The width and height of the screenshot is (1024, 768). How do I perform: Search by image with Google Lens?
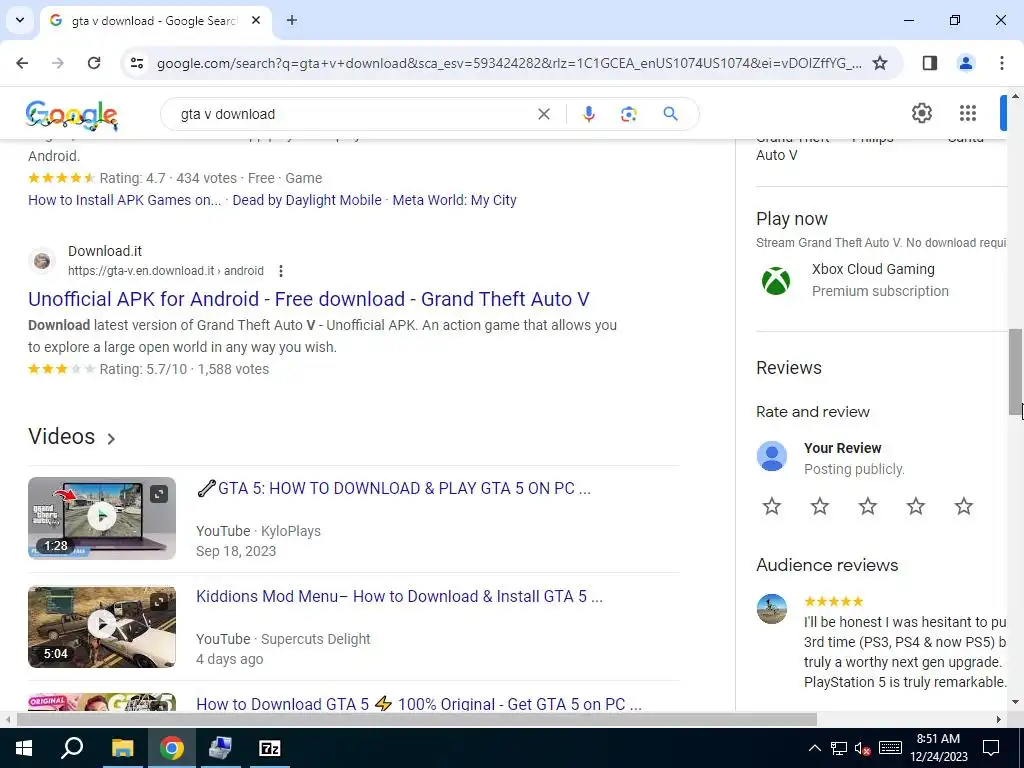[x=628, y=114]
